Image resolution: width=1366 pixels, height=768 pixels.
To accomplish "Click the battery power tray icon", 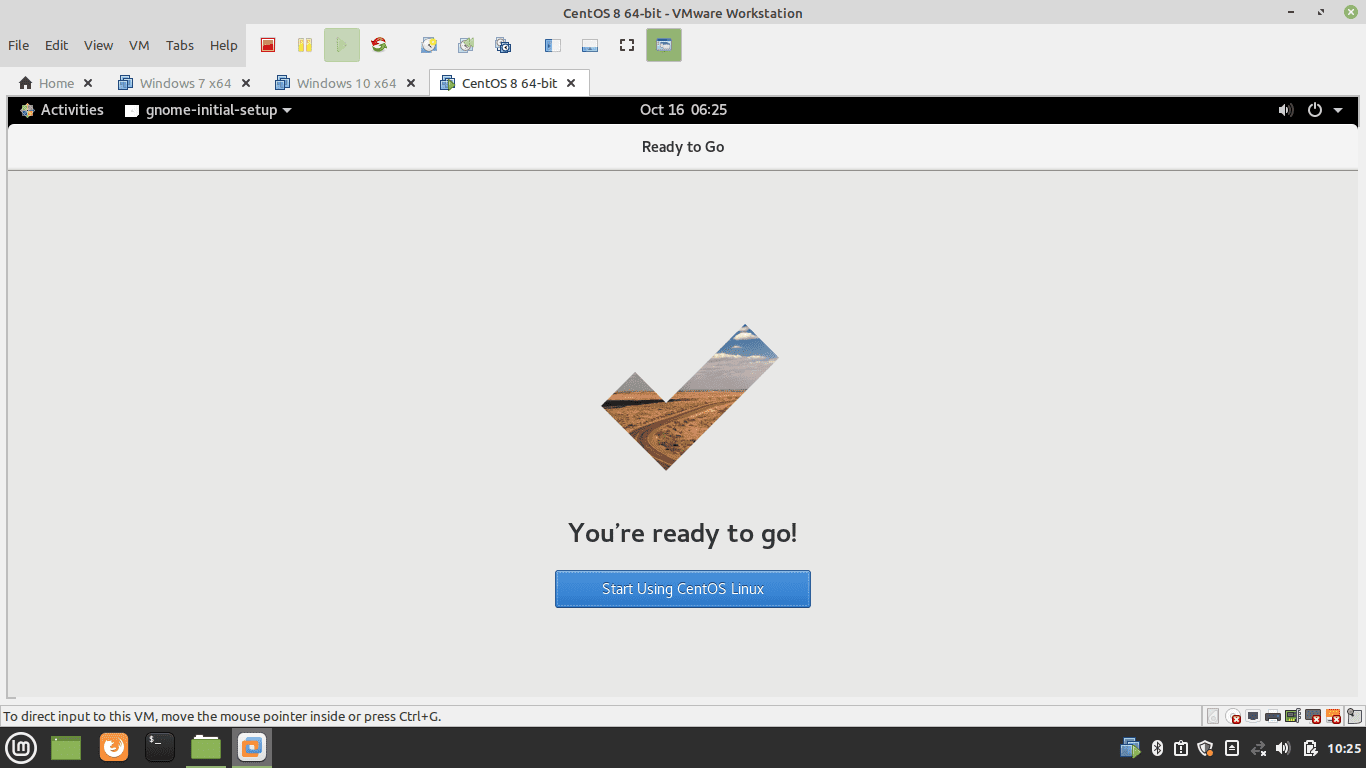I will pyautogui.click(x=1311, y=748).
